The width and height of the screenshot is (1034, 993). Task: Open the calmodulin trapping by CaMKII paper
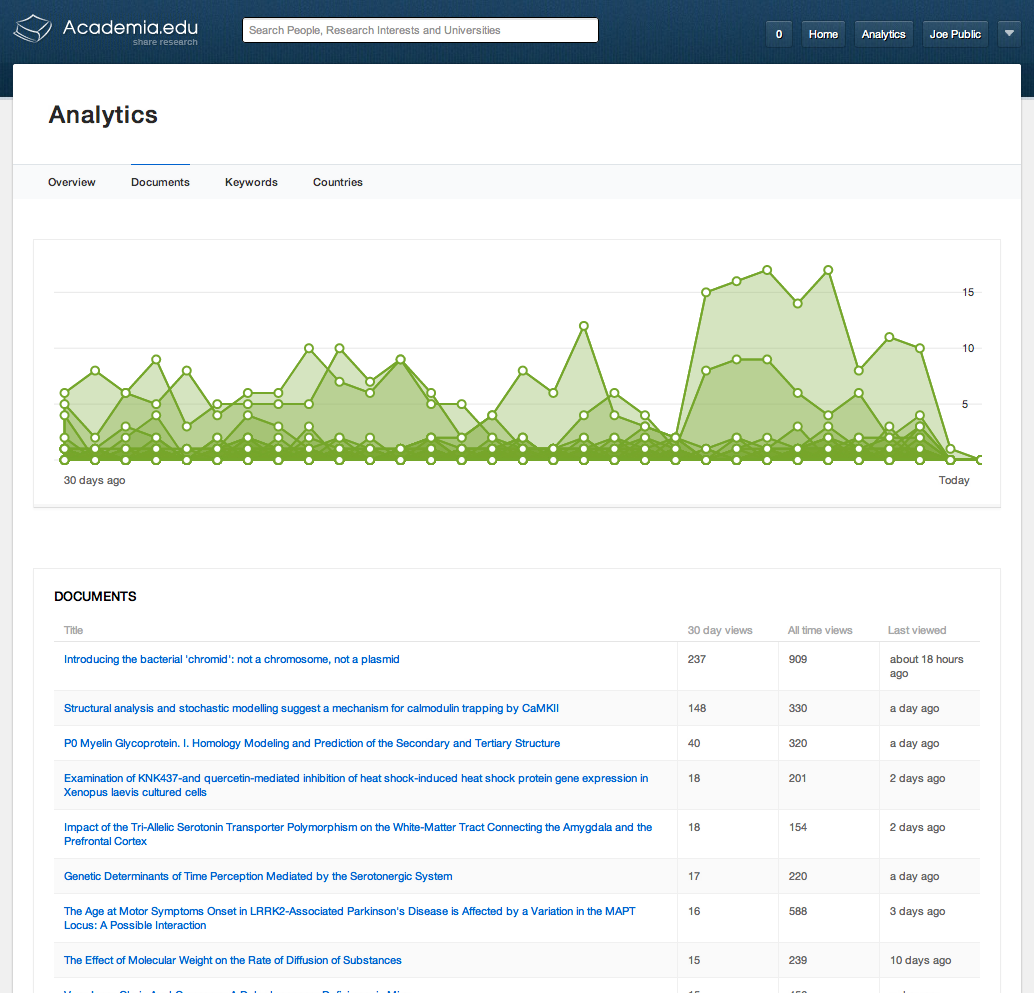[309, 708]
